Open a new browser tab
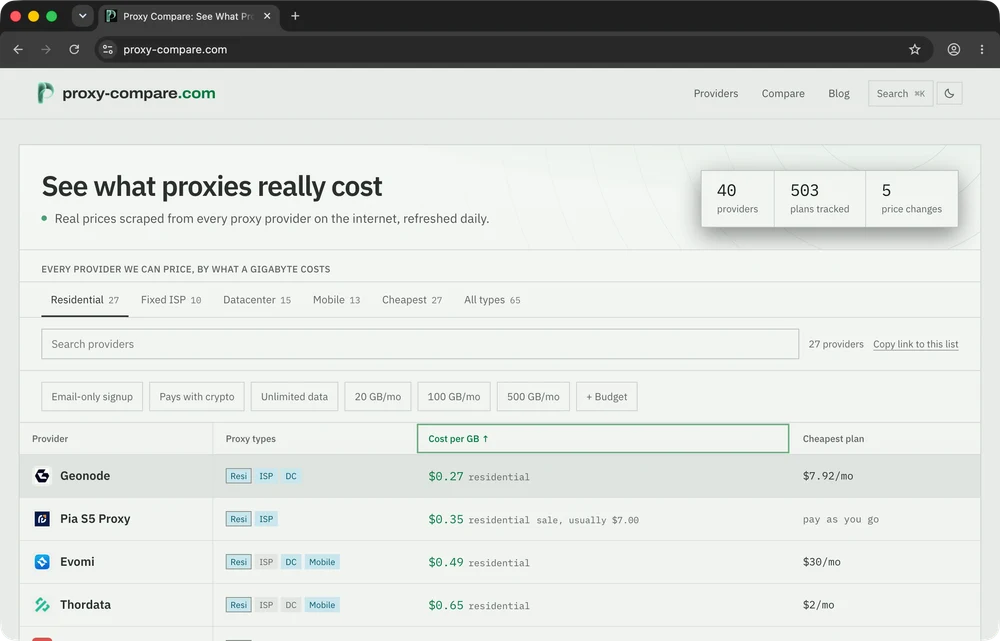The width and height of the screenshot is (1000, 641). pyautogui.click(x=295, y=16)
